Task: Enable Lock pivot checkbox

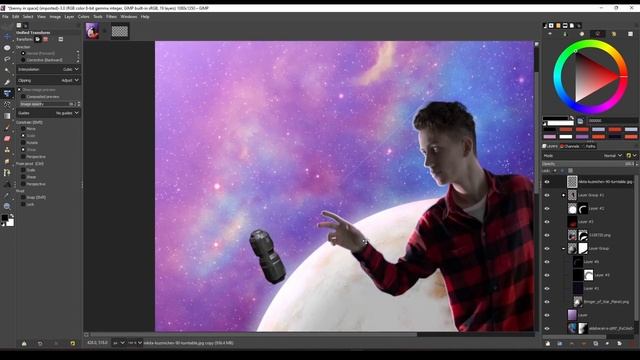Action: (23, 204)
